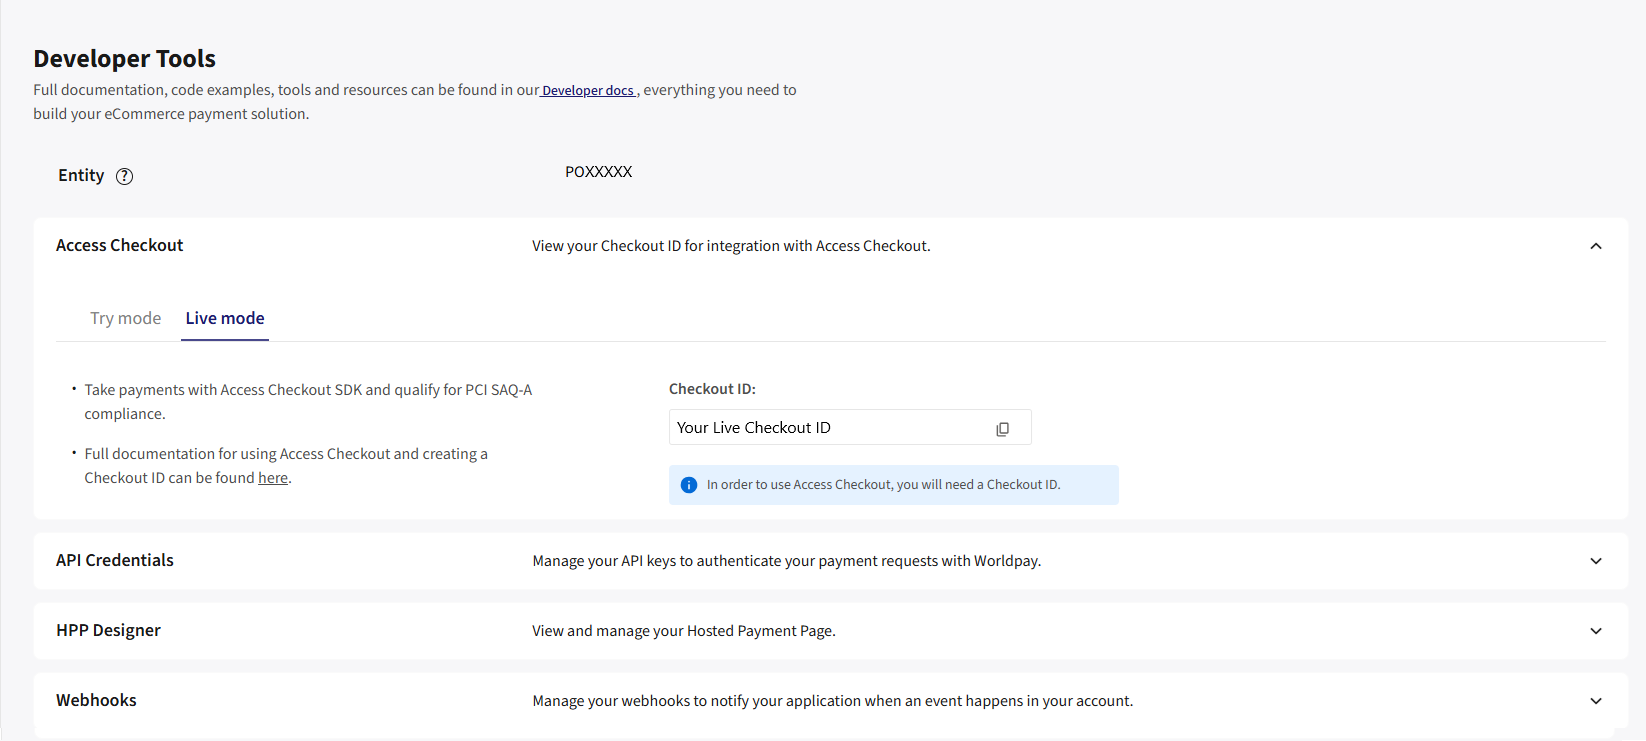Click the 'Manage your webhooks' description text

[x=832, y=701]
